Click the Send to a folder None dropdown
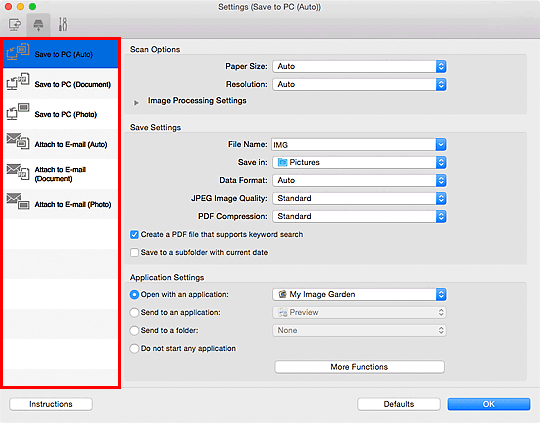Viewport: 540px width, 423px height. tap(359, 330)
